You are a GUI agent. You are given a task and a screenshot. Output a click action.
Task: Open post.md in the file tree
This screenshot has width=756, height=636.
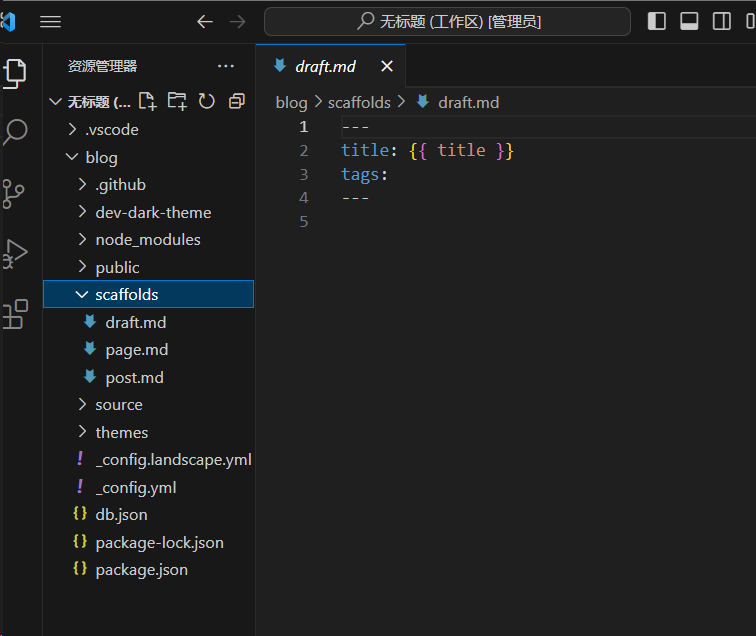click(x=134, y=378)
